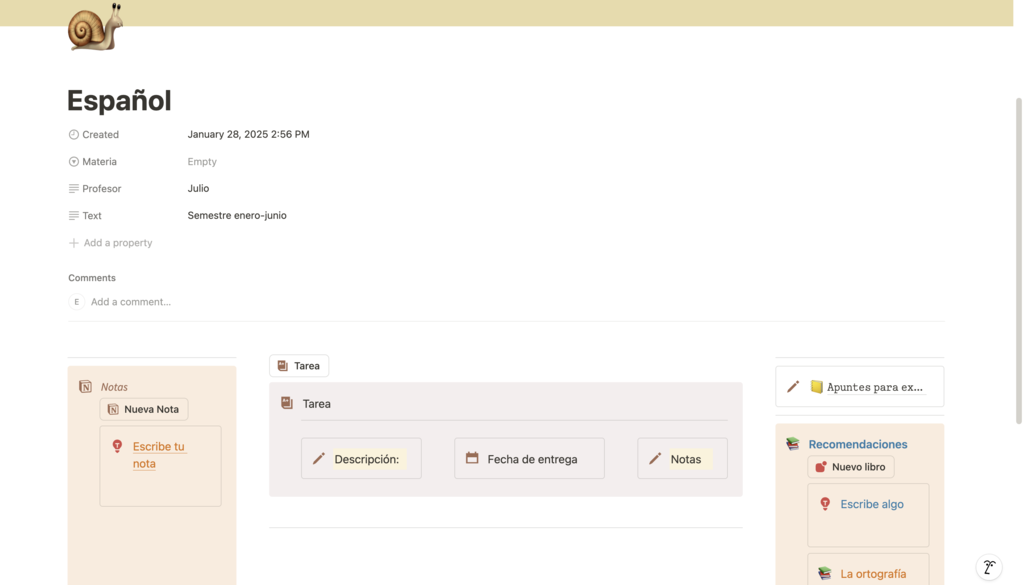Open the Escribe algo link
The image size is (1024, 585).
[x=872, y=504]
